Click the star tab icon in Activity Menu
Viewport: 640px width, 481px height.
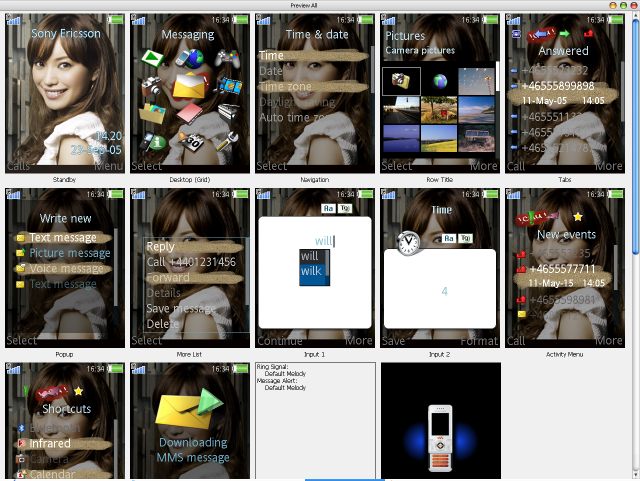[x=578, y=217]
